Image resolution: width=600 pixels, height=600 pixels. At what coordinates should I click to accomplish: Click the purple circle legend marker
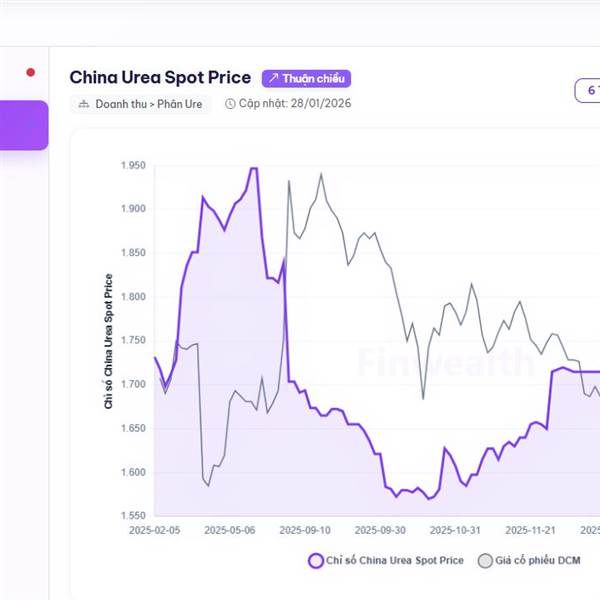point(316,560)
